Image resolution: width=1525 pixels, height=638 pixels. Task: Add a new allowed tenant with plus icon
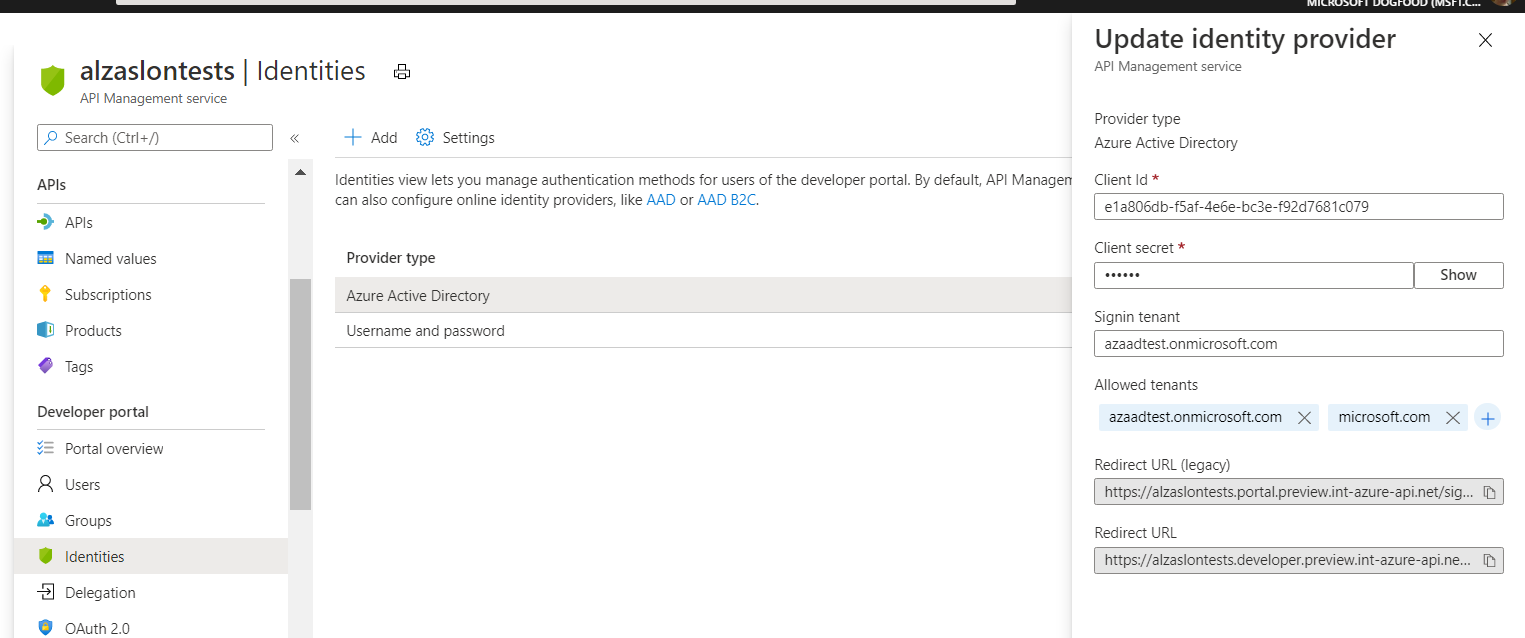[x=1487, y=417]
